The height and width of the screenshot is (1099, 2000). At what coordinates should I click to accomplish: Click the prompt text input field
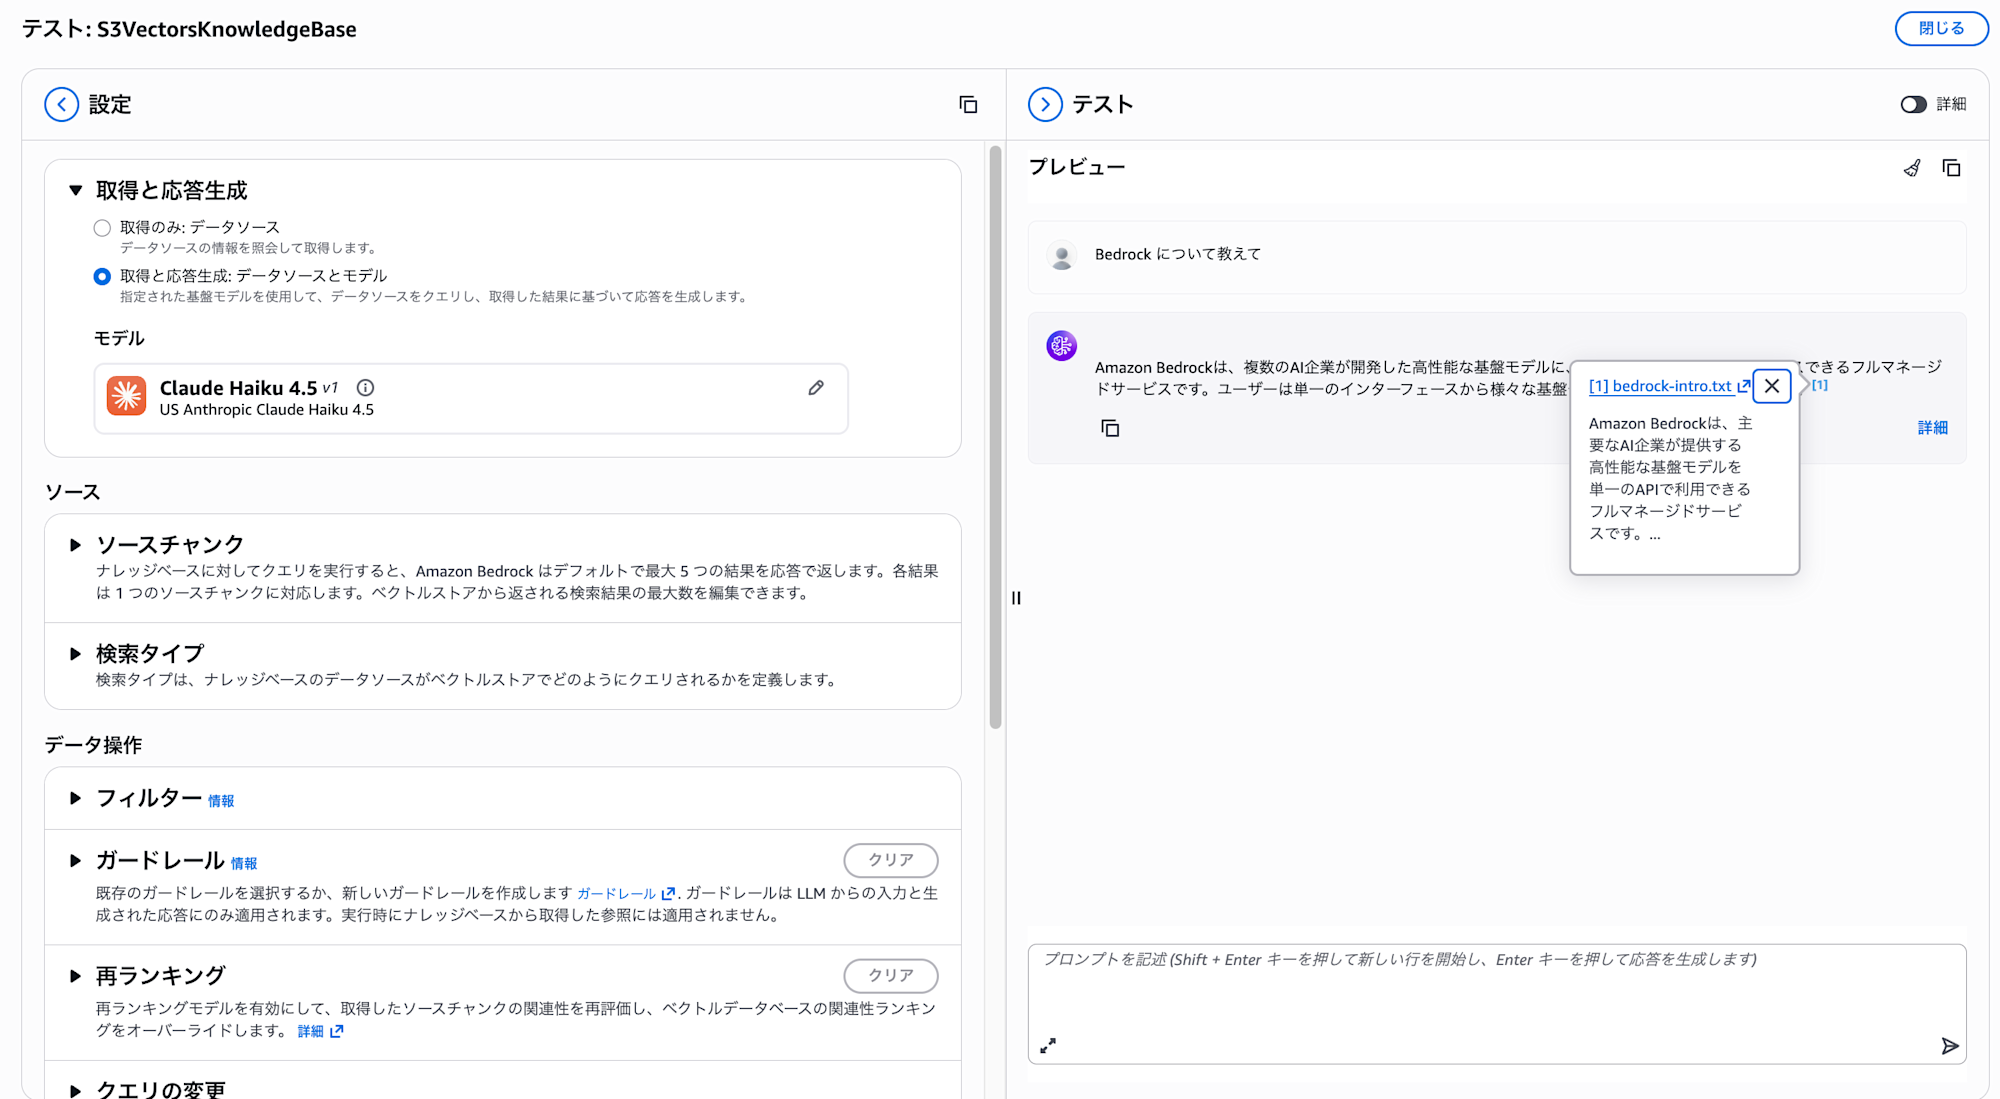click(x=1496, y=990)
